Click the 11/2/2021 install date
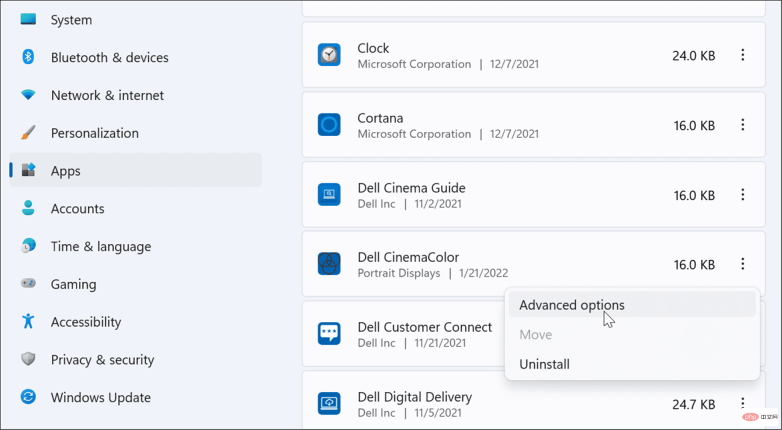 click(438, 204)
